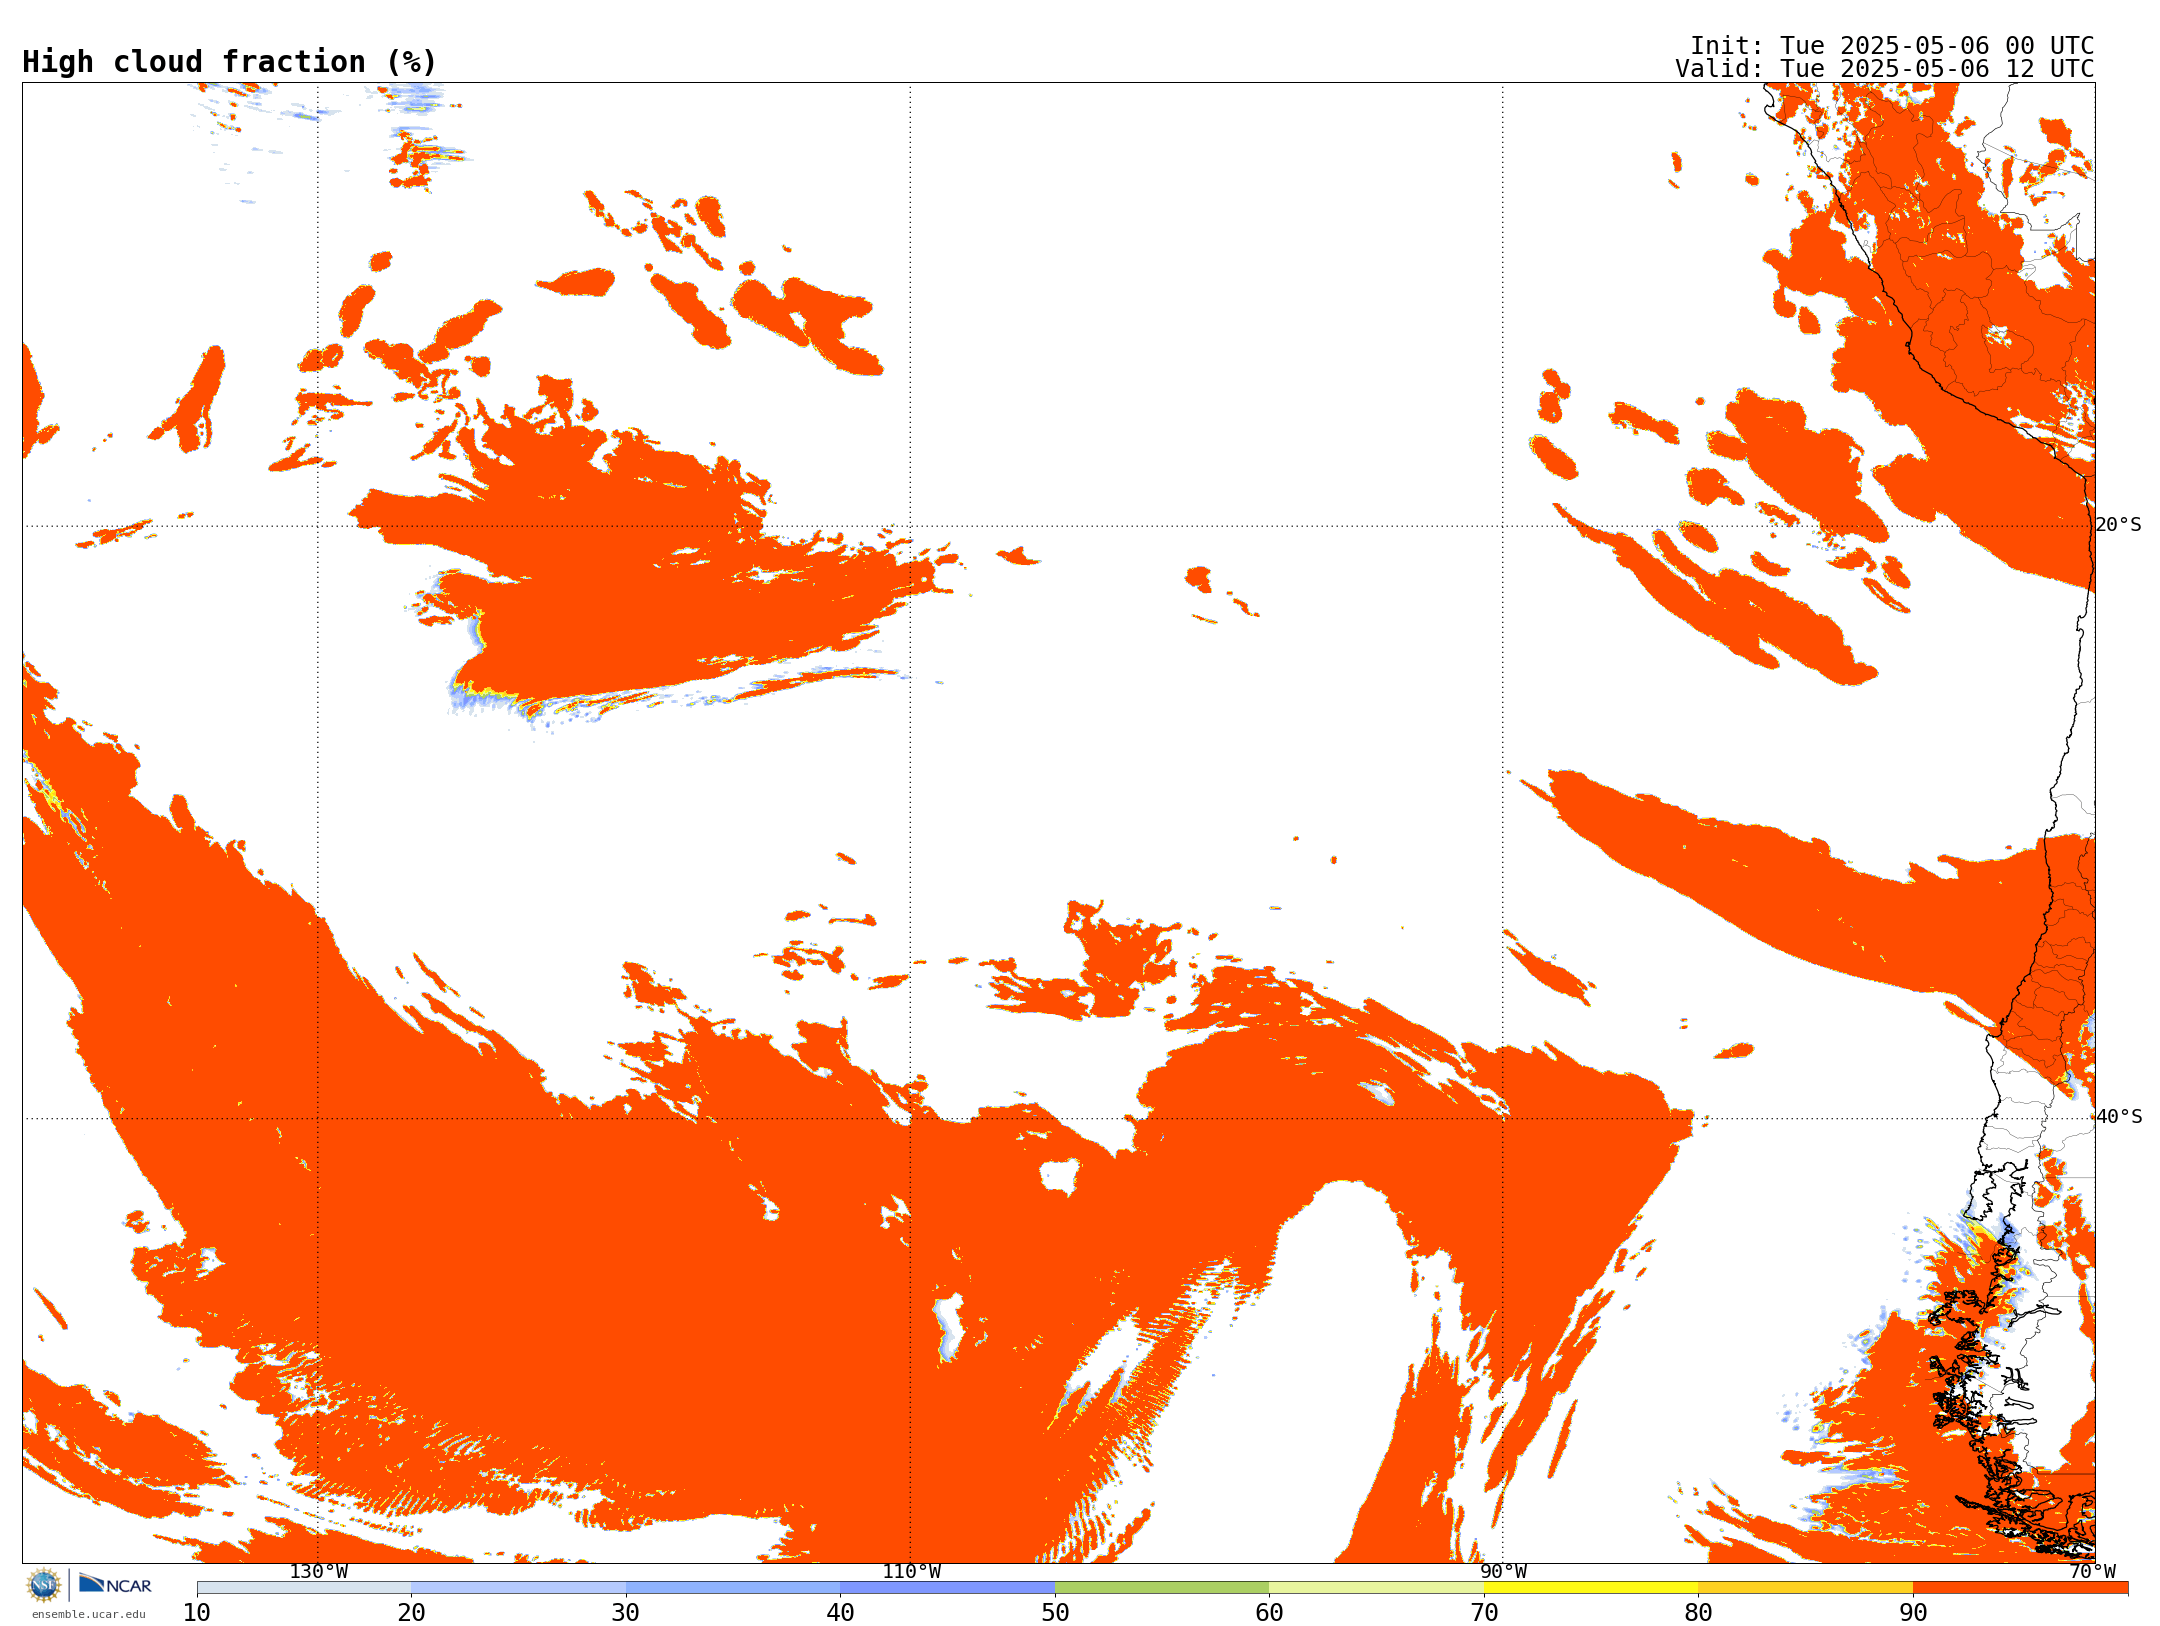Click the 130°W longitude label
Image resolution: width=2160 pixels, height=1626 pixels.
coord(319,1572)
